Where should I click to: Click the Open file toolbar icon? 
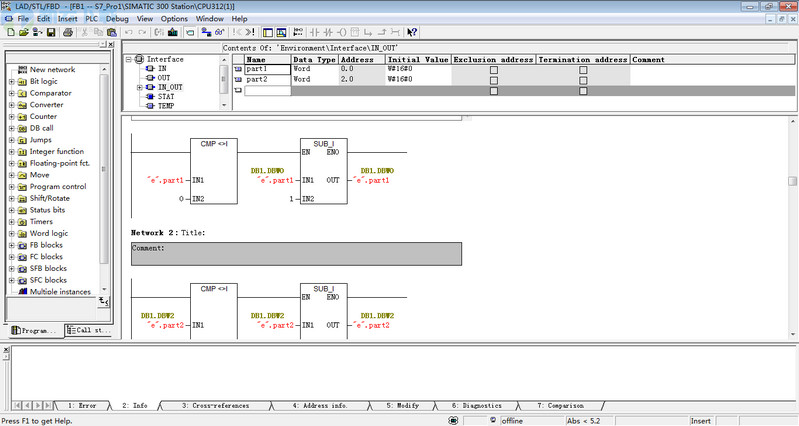point(22,32)
